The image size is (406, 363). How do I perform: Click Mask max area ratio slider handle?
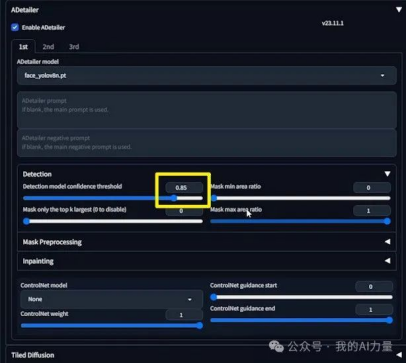(387, 221)
